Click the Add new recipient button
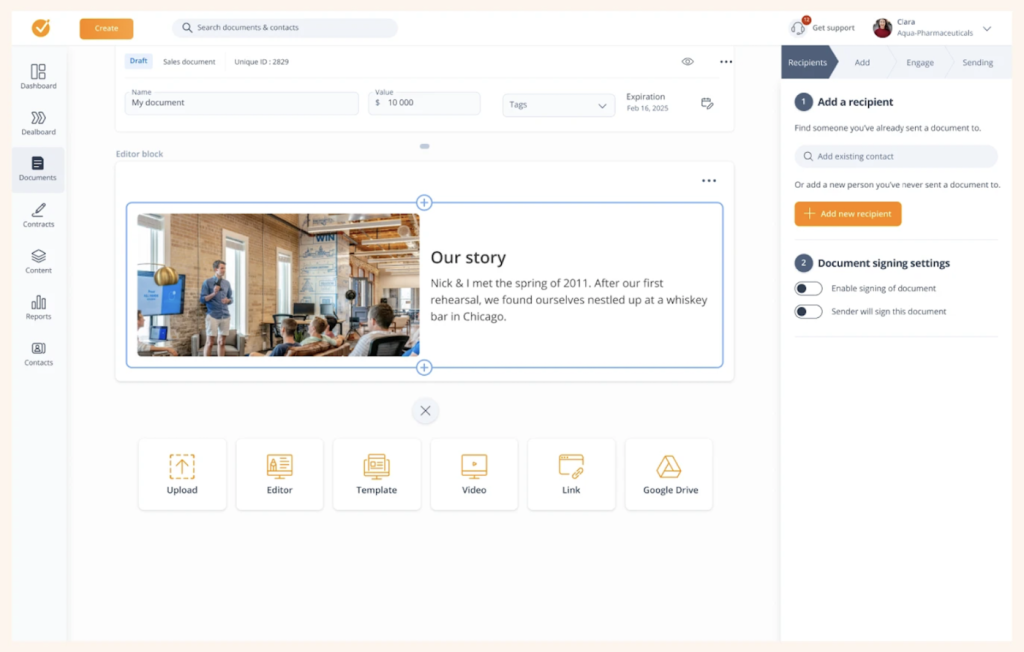Image resolution: width=1024 pixels, height=652 pixels. point(848,214)
